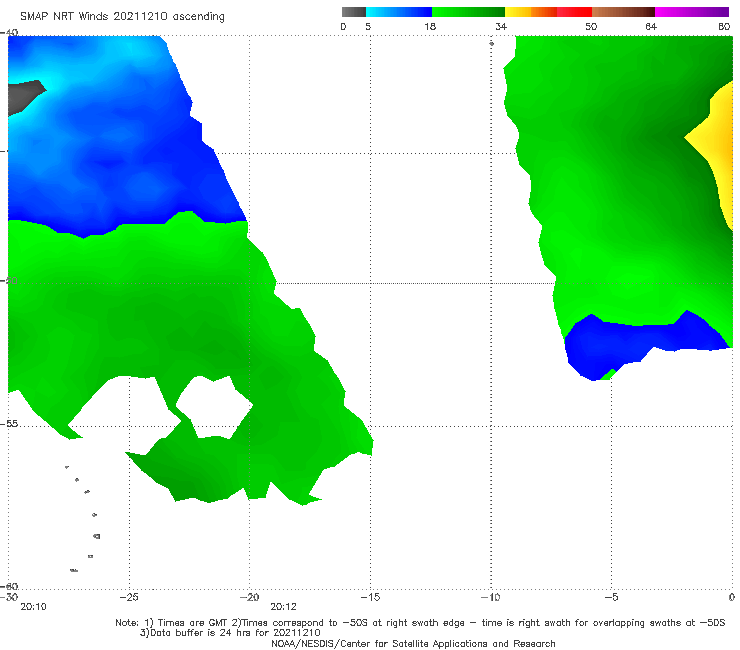Click the magenta 64-80 segment of colorbar

(x=692, y=12)
